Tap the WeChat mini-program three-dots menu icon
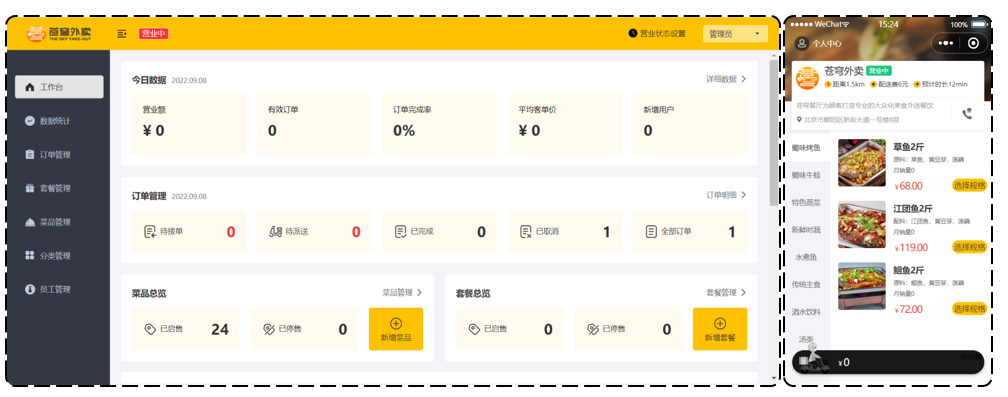Screen dimensions: 1008x397 point(946,43)
